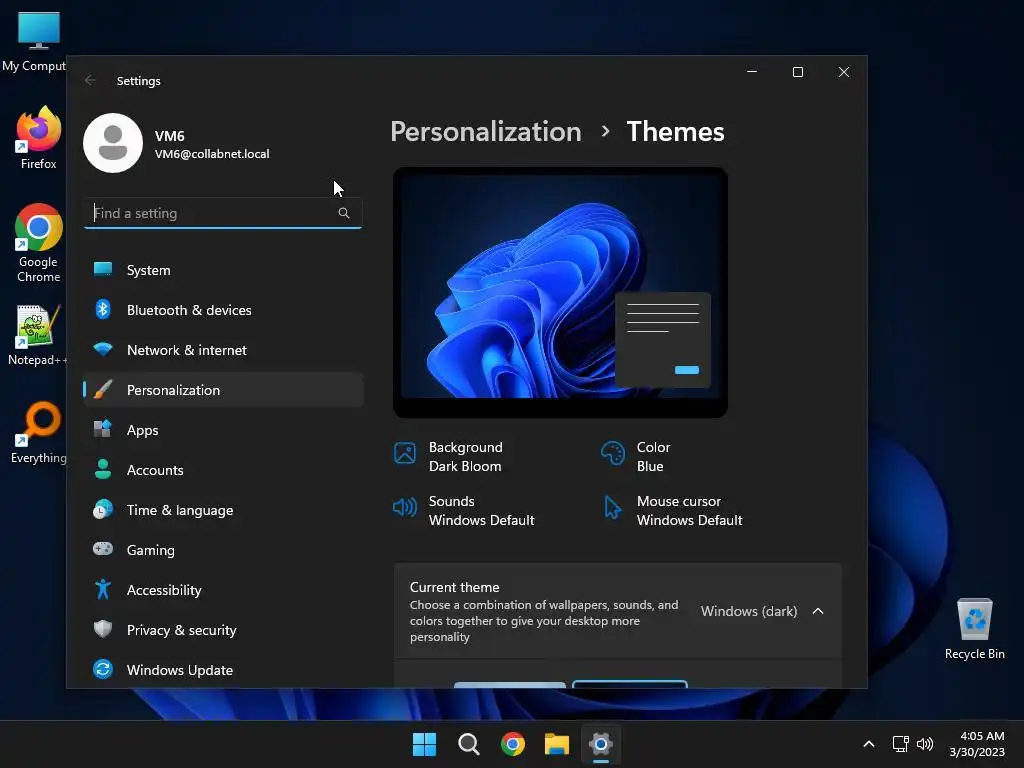The width and height of the screenshot is (1024, 768).
Task: Click the Personalization paintbrush icon
Action: pyautogui.click(x=103, y=389)
